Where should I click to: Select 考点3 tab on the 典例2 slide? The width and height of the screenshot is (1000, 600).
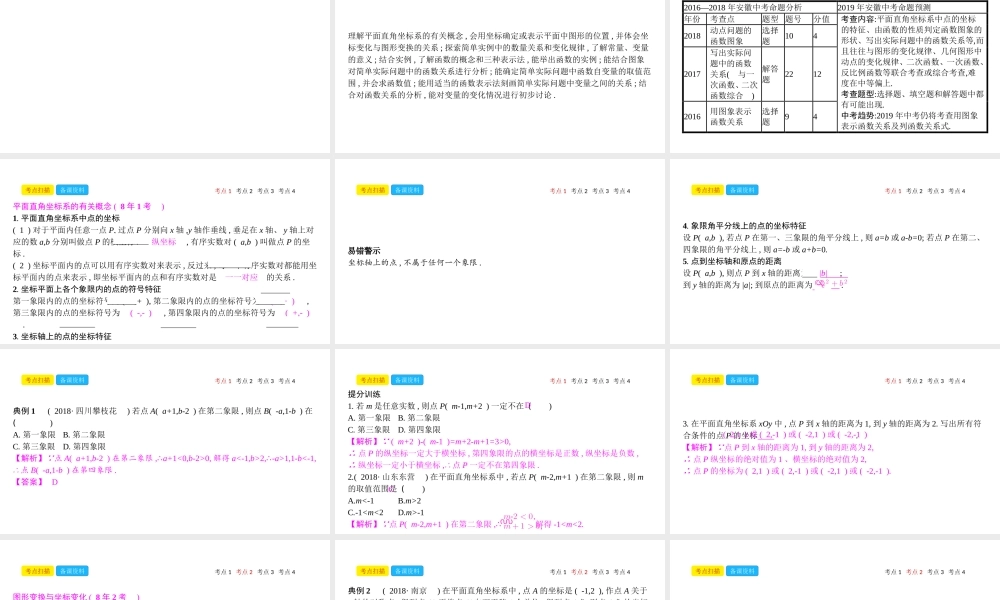click(x=601, y=572)
